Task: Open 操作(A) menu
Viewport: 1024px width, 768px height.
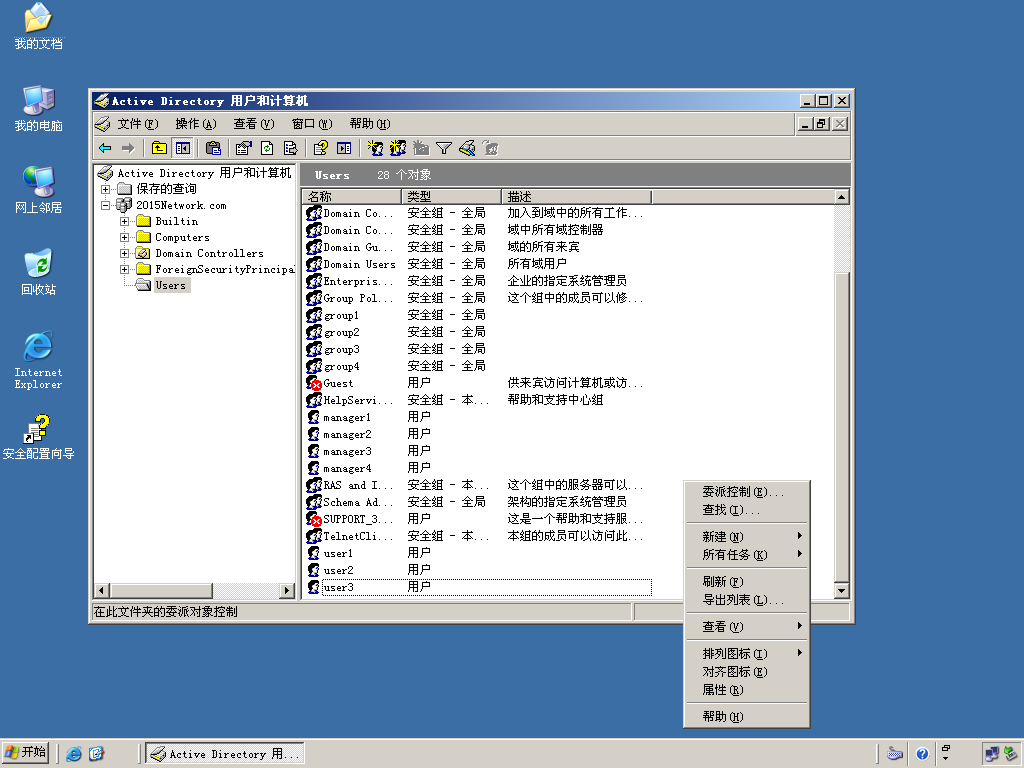Action: [x=195, y=123]
